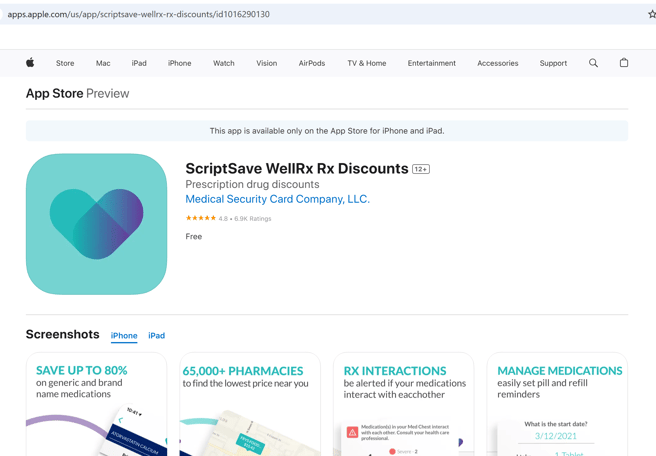The image size is (656, 456).
Task: Open the AirPods menu item
Action: coord(312,63)
